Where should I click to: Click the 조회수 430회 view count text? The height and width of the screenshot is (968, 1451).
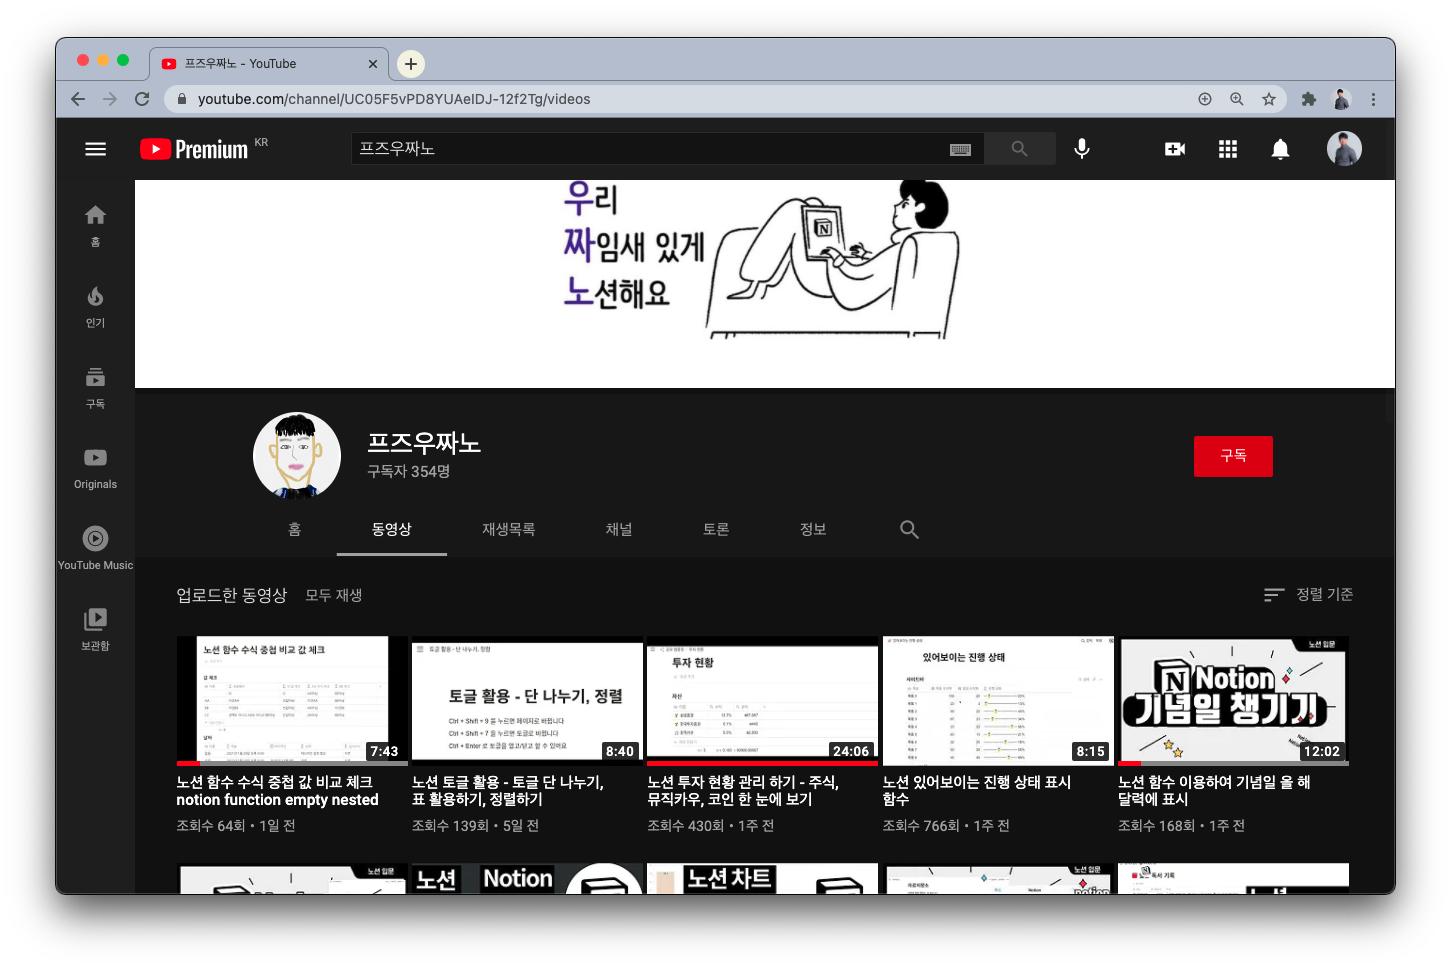685,826
